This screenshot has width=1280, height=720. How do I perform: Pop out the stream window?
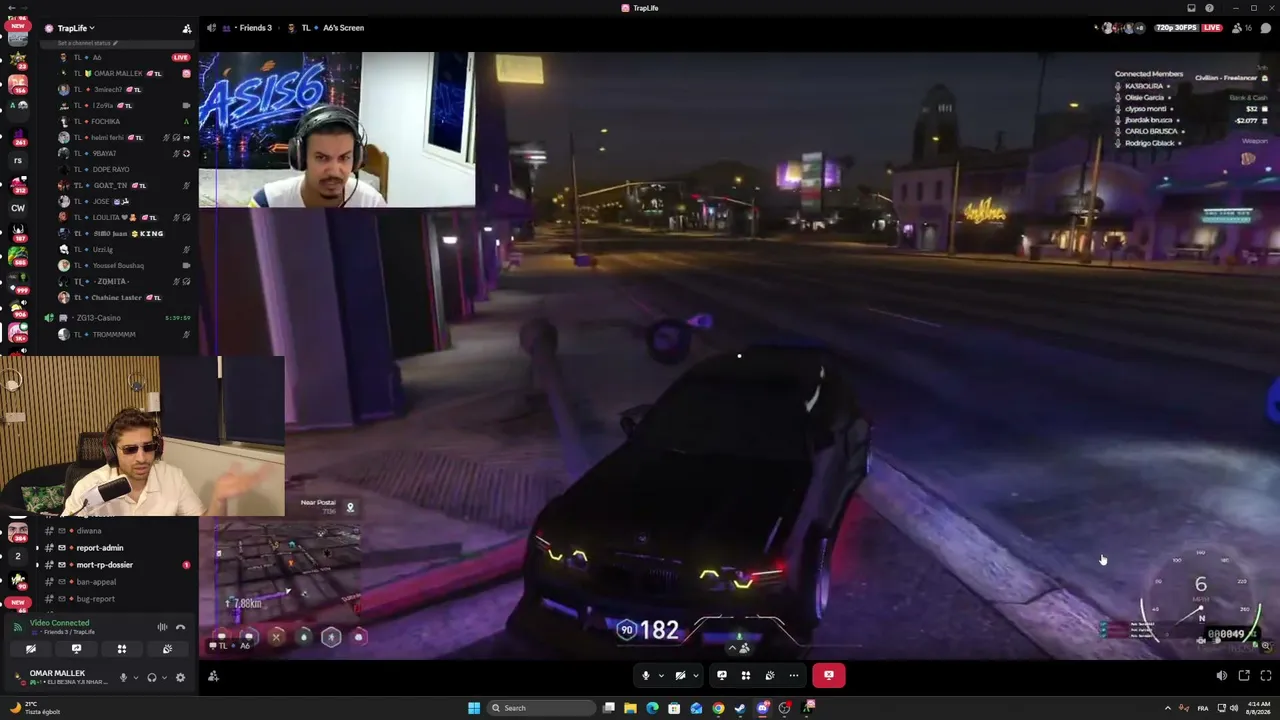pos(1244,675)
